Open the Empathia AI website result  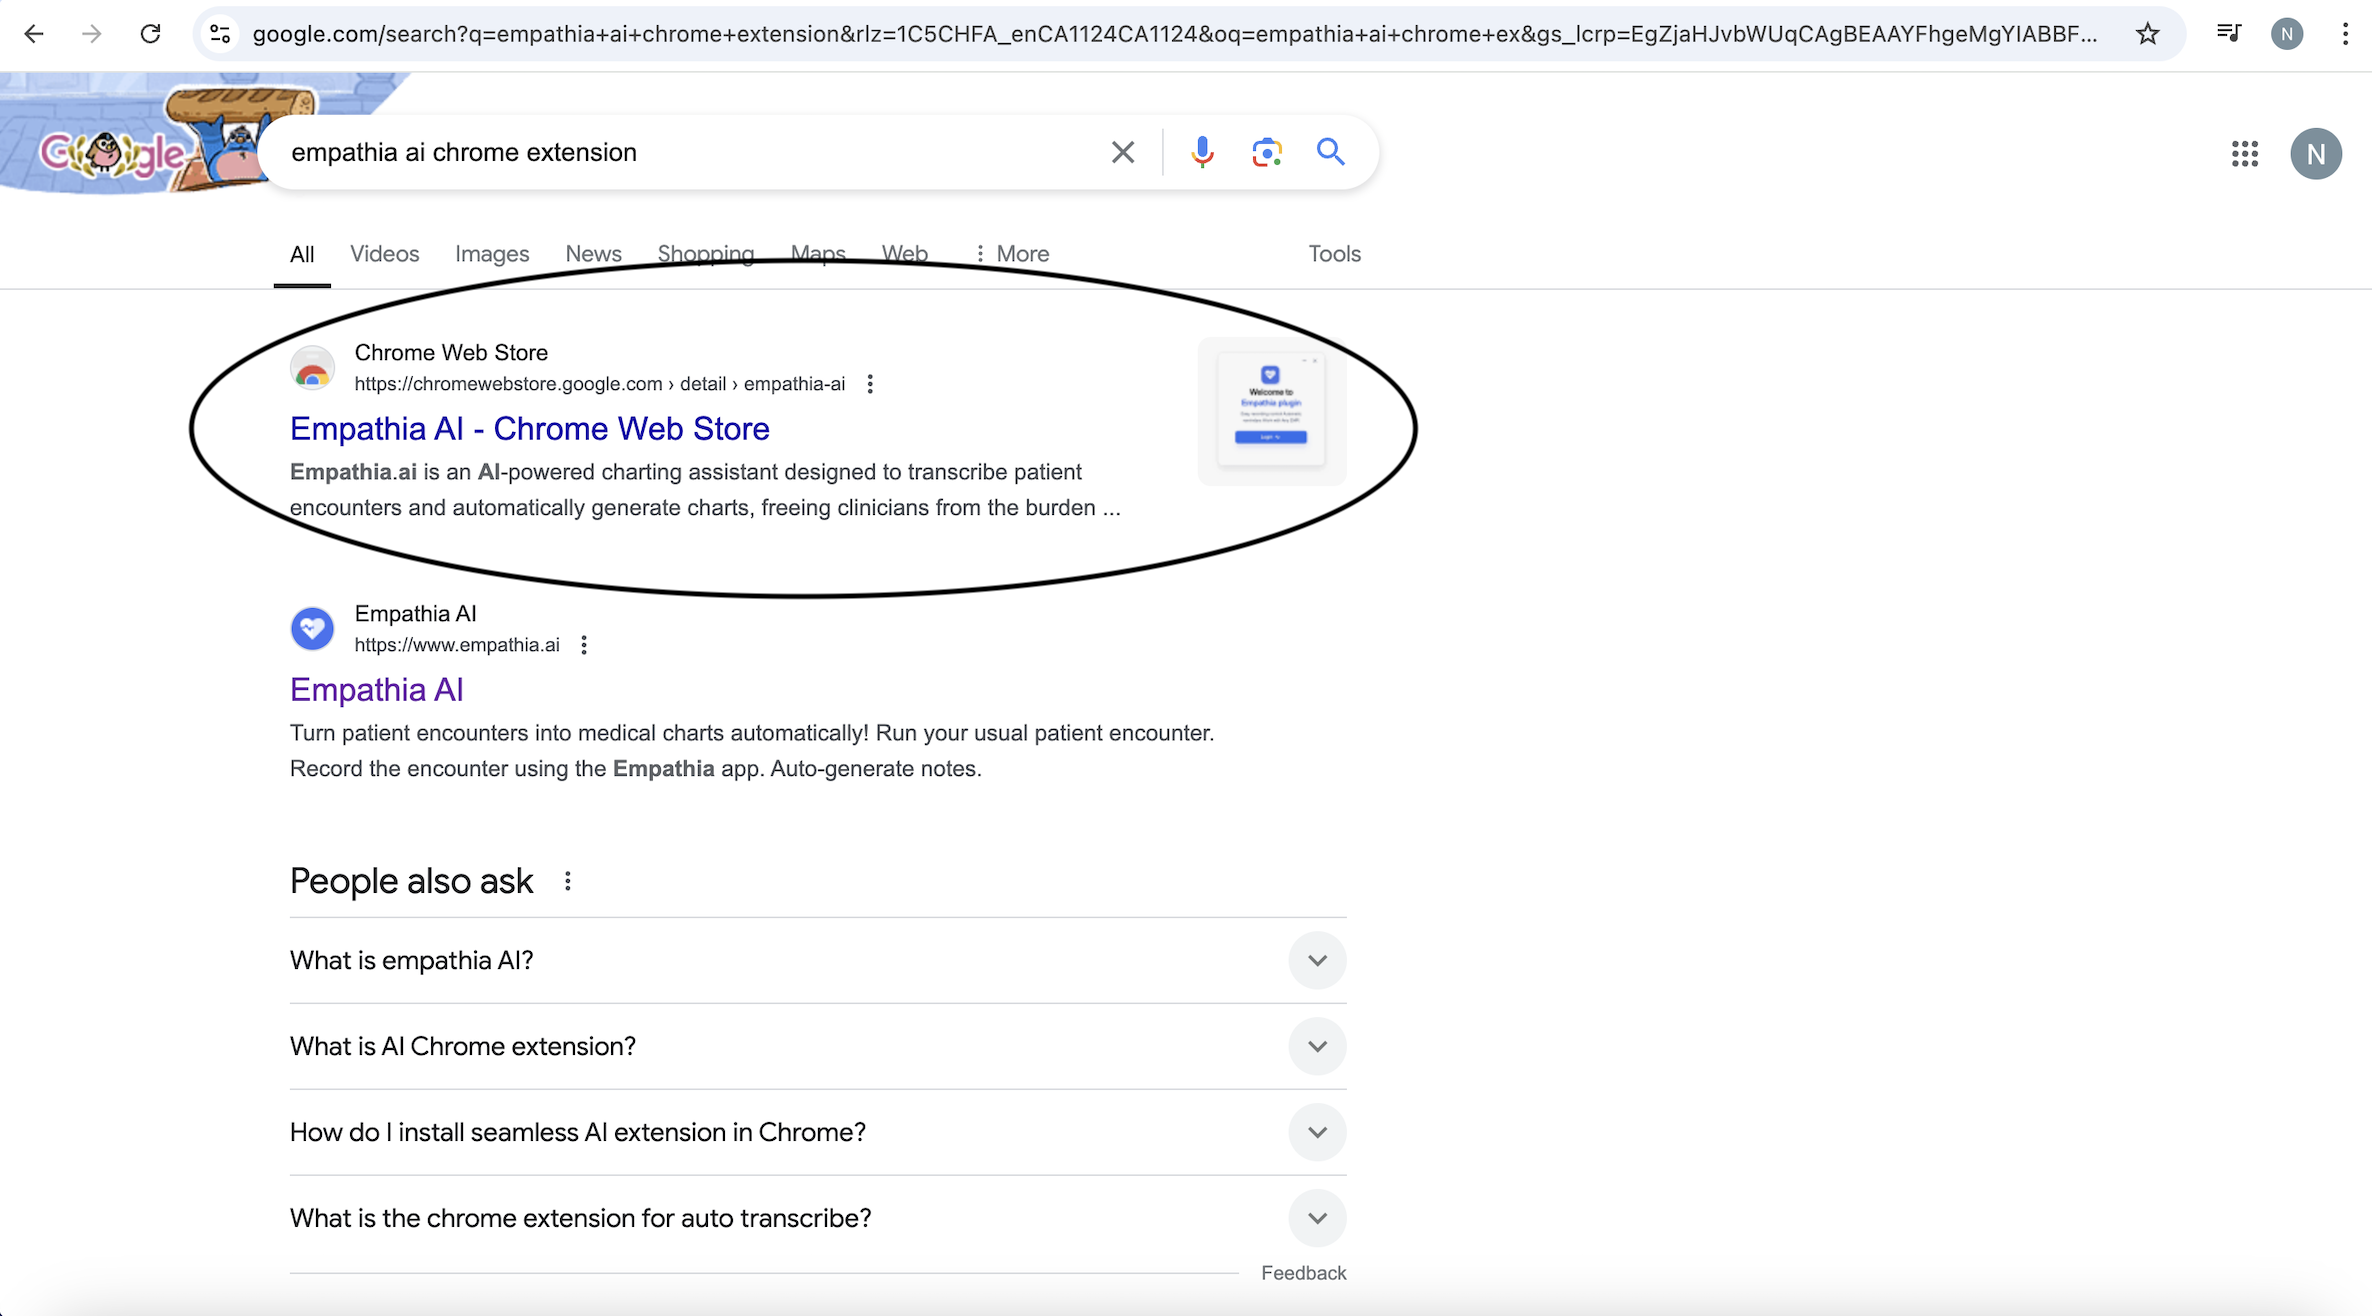(x=376, y=690)
